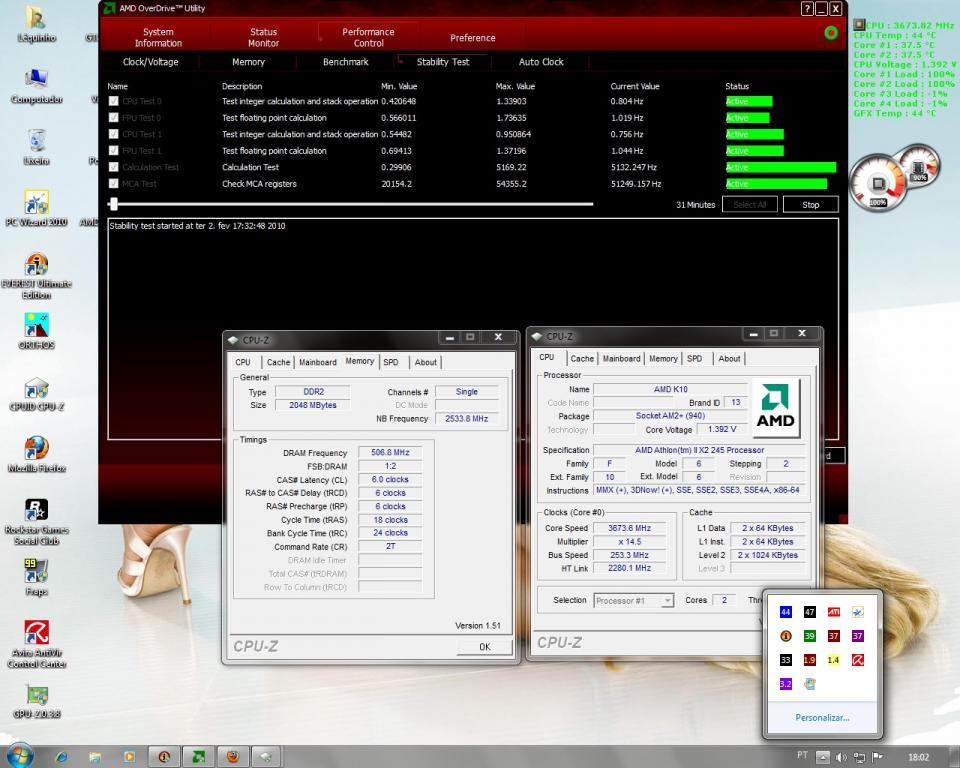Toggle the FPU Test 1 checkbox
Image resolution: width=960 pixels, height=768 pixels.
click(x=113, y=151)
